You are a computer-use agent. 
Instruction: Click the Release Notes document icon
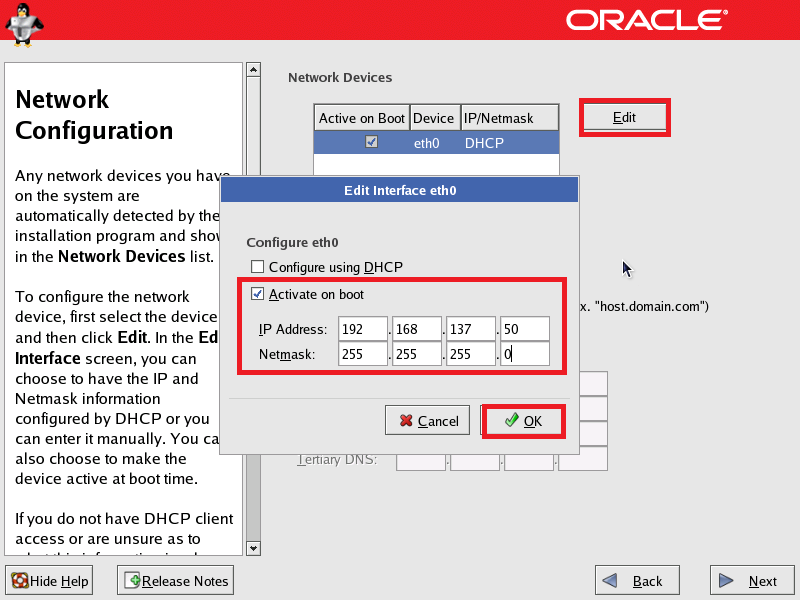tap(133, 581)
